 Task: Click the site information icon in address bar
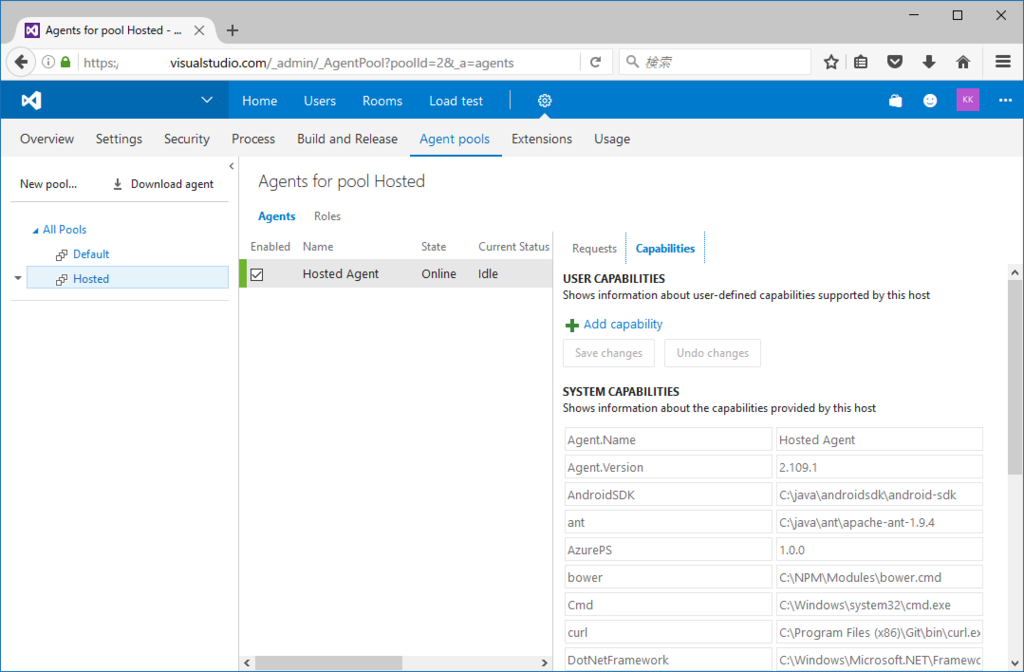tap(48, 62)
